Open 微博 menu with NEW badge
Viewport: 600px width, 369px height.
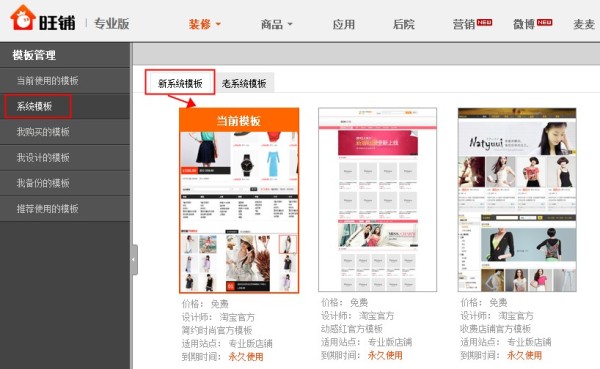pyautogui.click(x=532, y=24)
